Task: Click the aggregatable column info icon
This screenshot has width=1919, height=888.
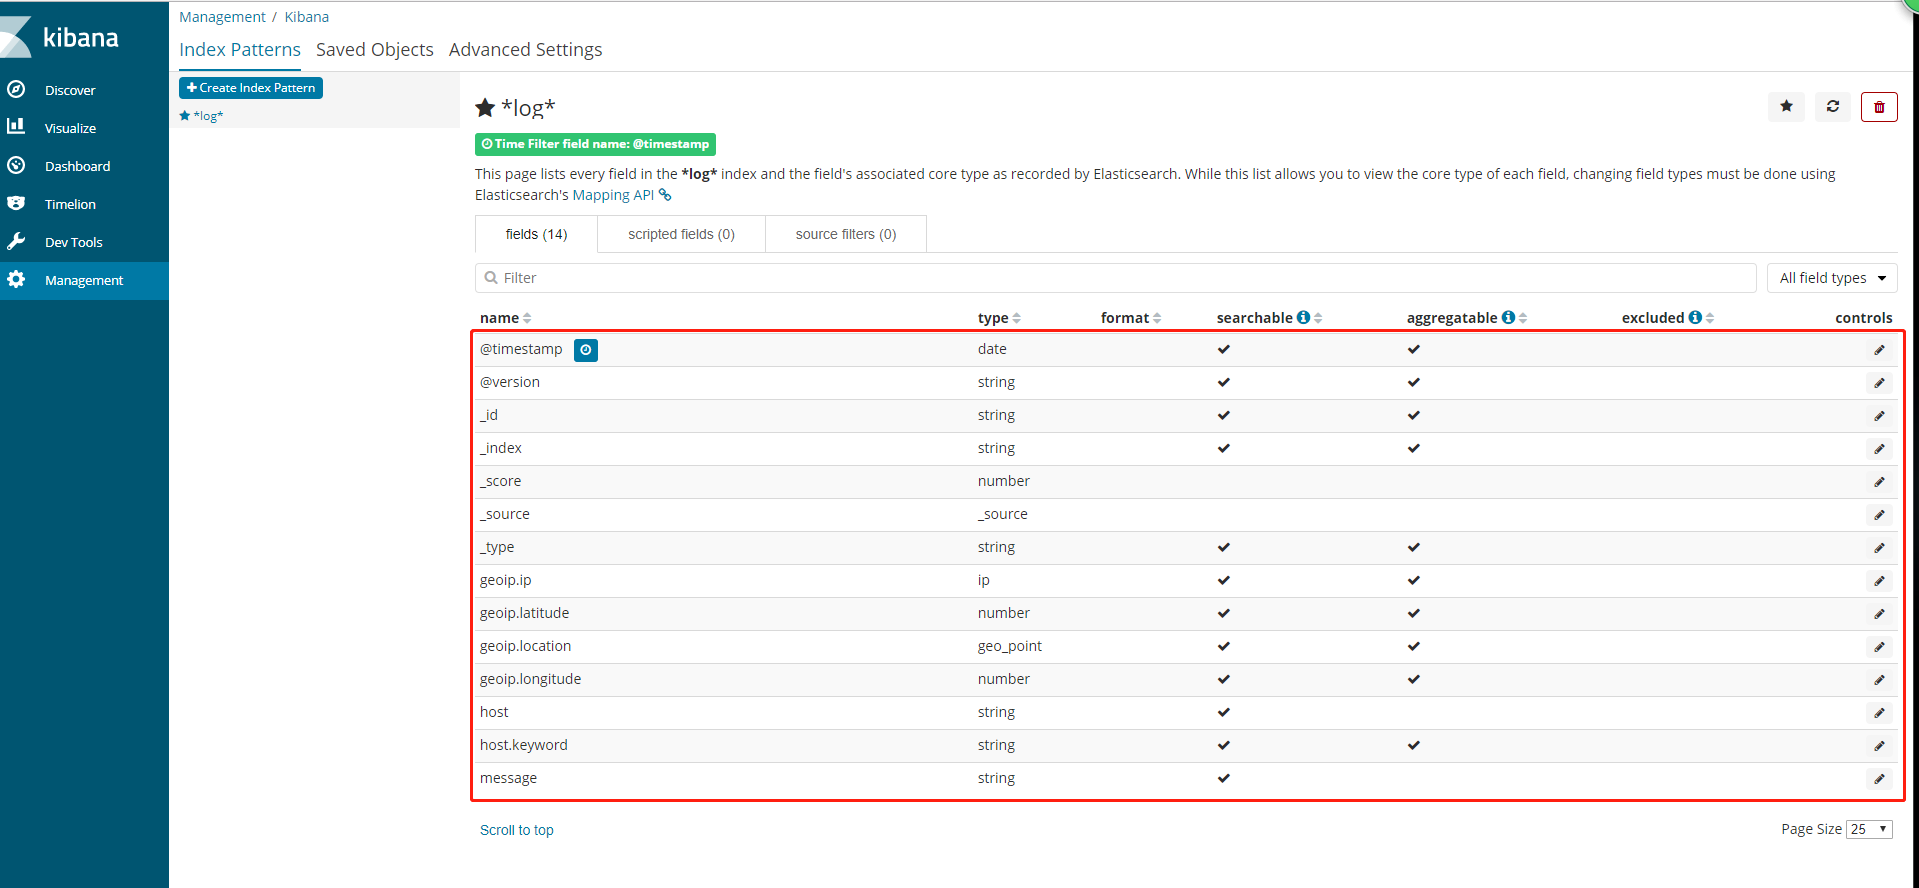Action: coord(1508,318)
